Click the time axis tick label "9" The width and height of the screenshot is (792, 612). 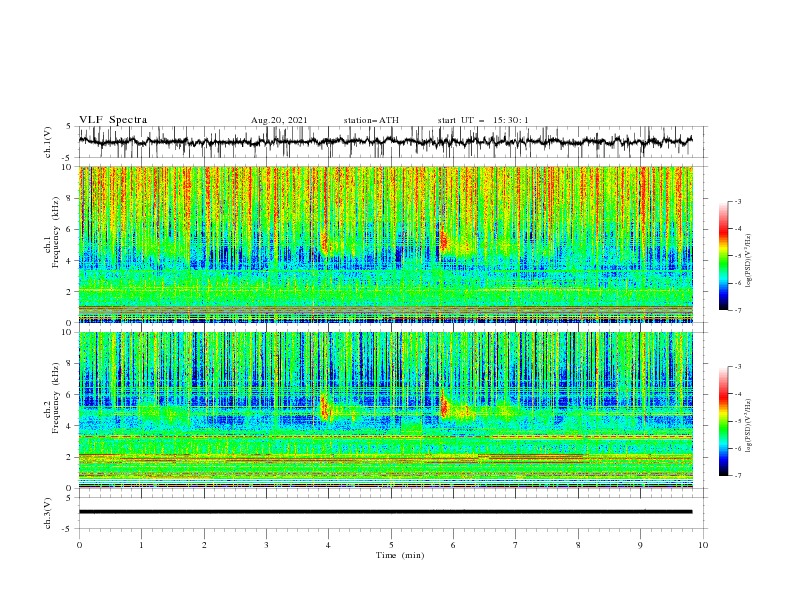coord(640,545)
